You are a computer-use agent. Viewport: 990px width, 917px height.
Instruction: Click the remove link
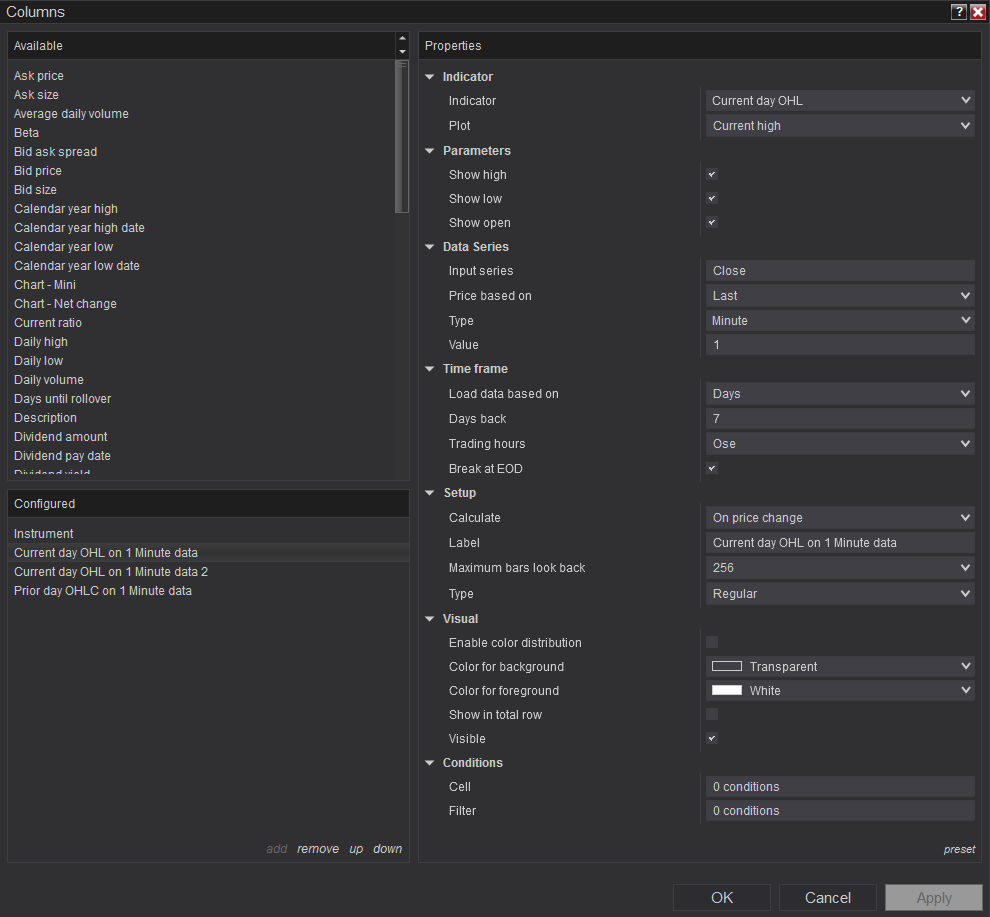[318, 849]
